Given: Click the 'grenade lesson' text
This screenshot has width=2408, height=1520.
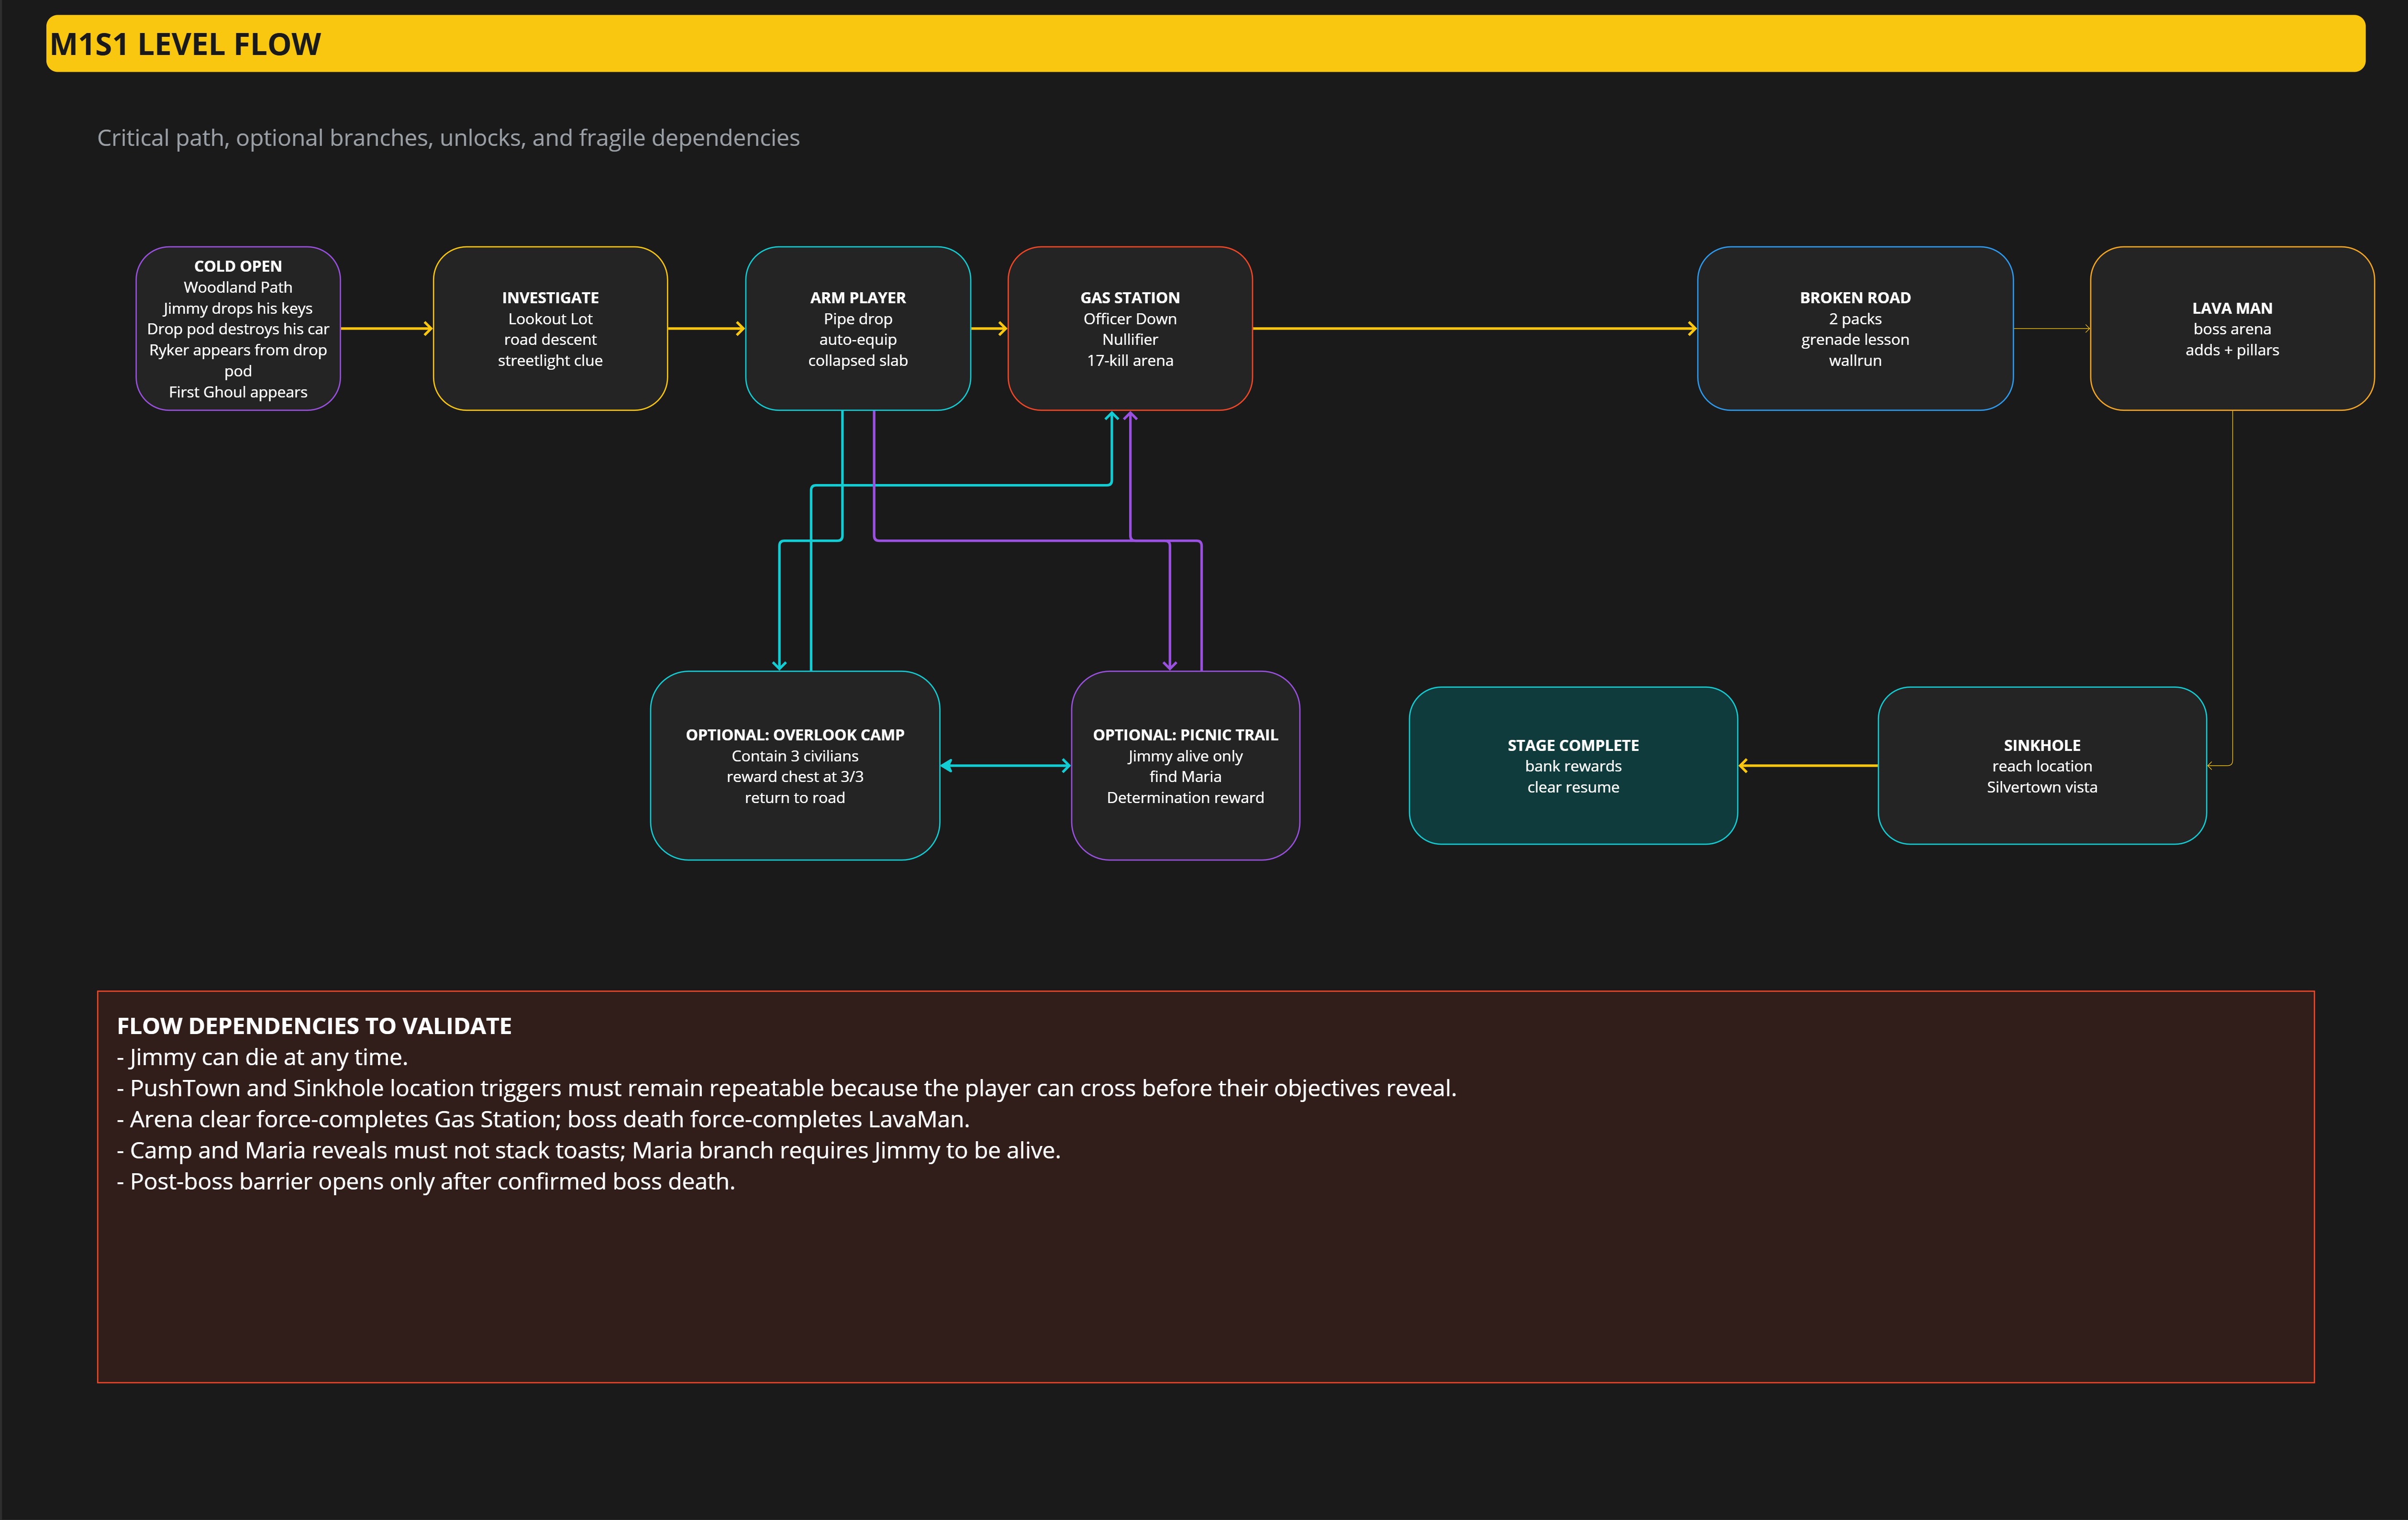Looking at the screenshot, I should (x=1855, y=339).
